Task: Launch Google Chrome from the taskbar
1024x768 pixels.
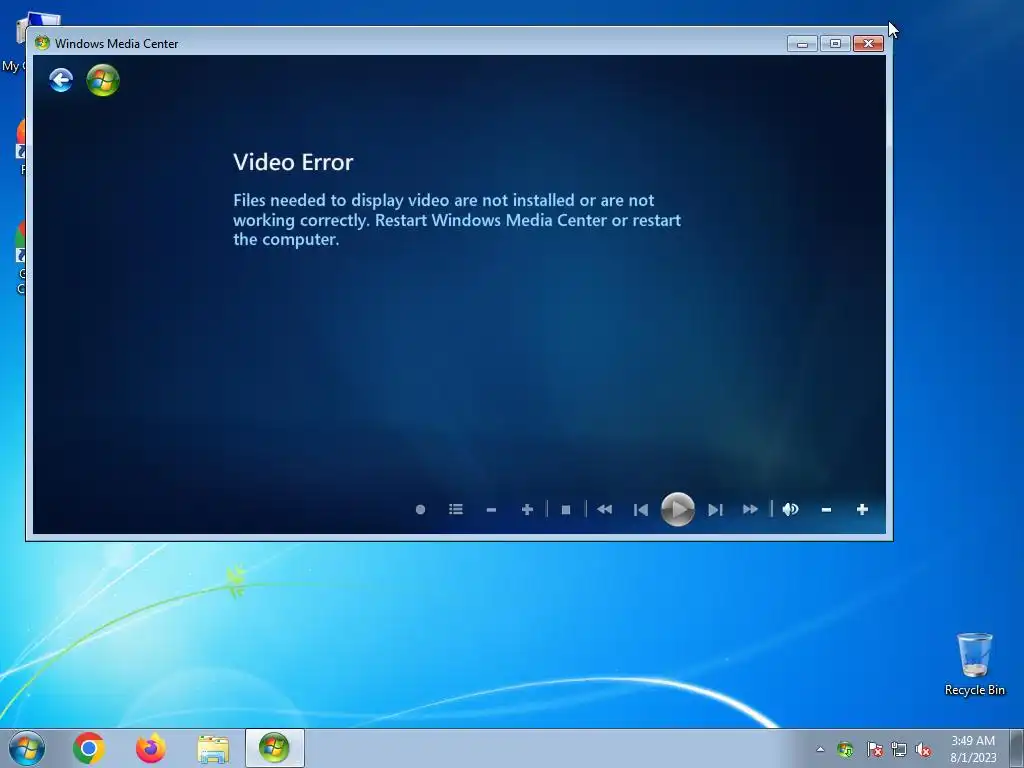Action: pos(89,748)
